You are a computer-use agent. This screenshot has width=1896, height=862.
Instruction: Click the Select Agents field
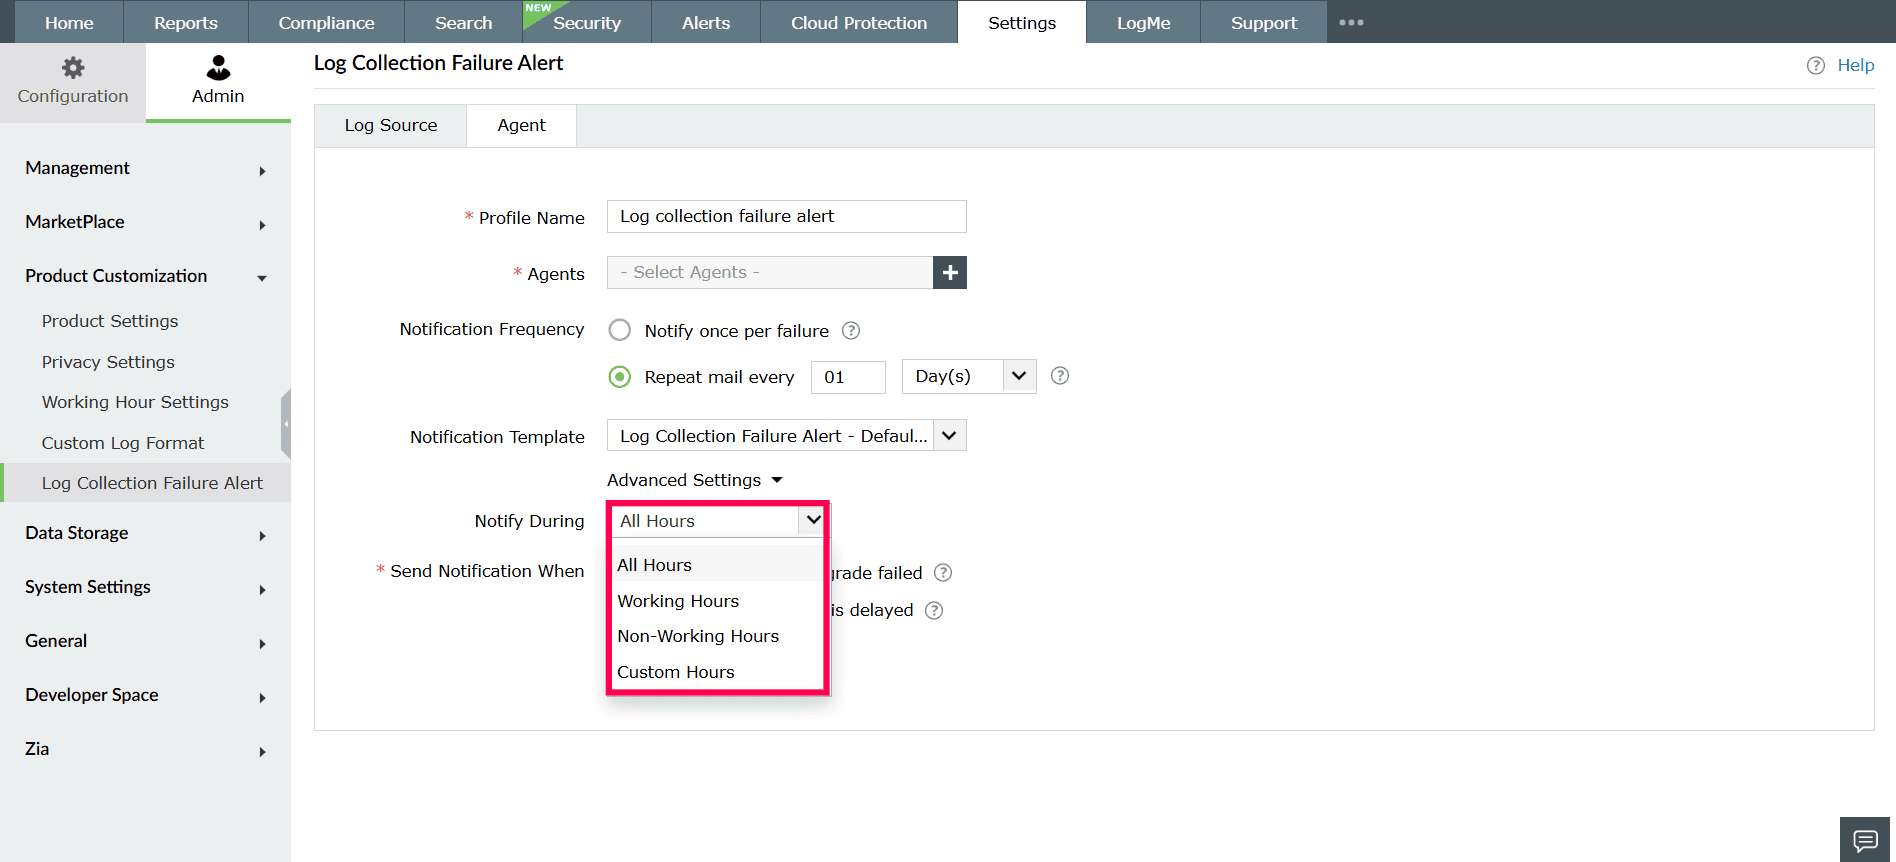(x=770, y=272)
